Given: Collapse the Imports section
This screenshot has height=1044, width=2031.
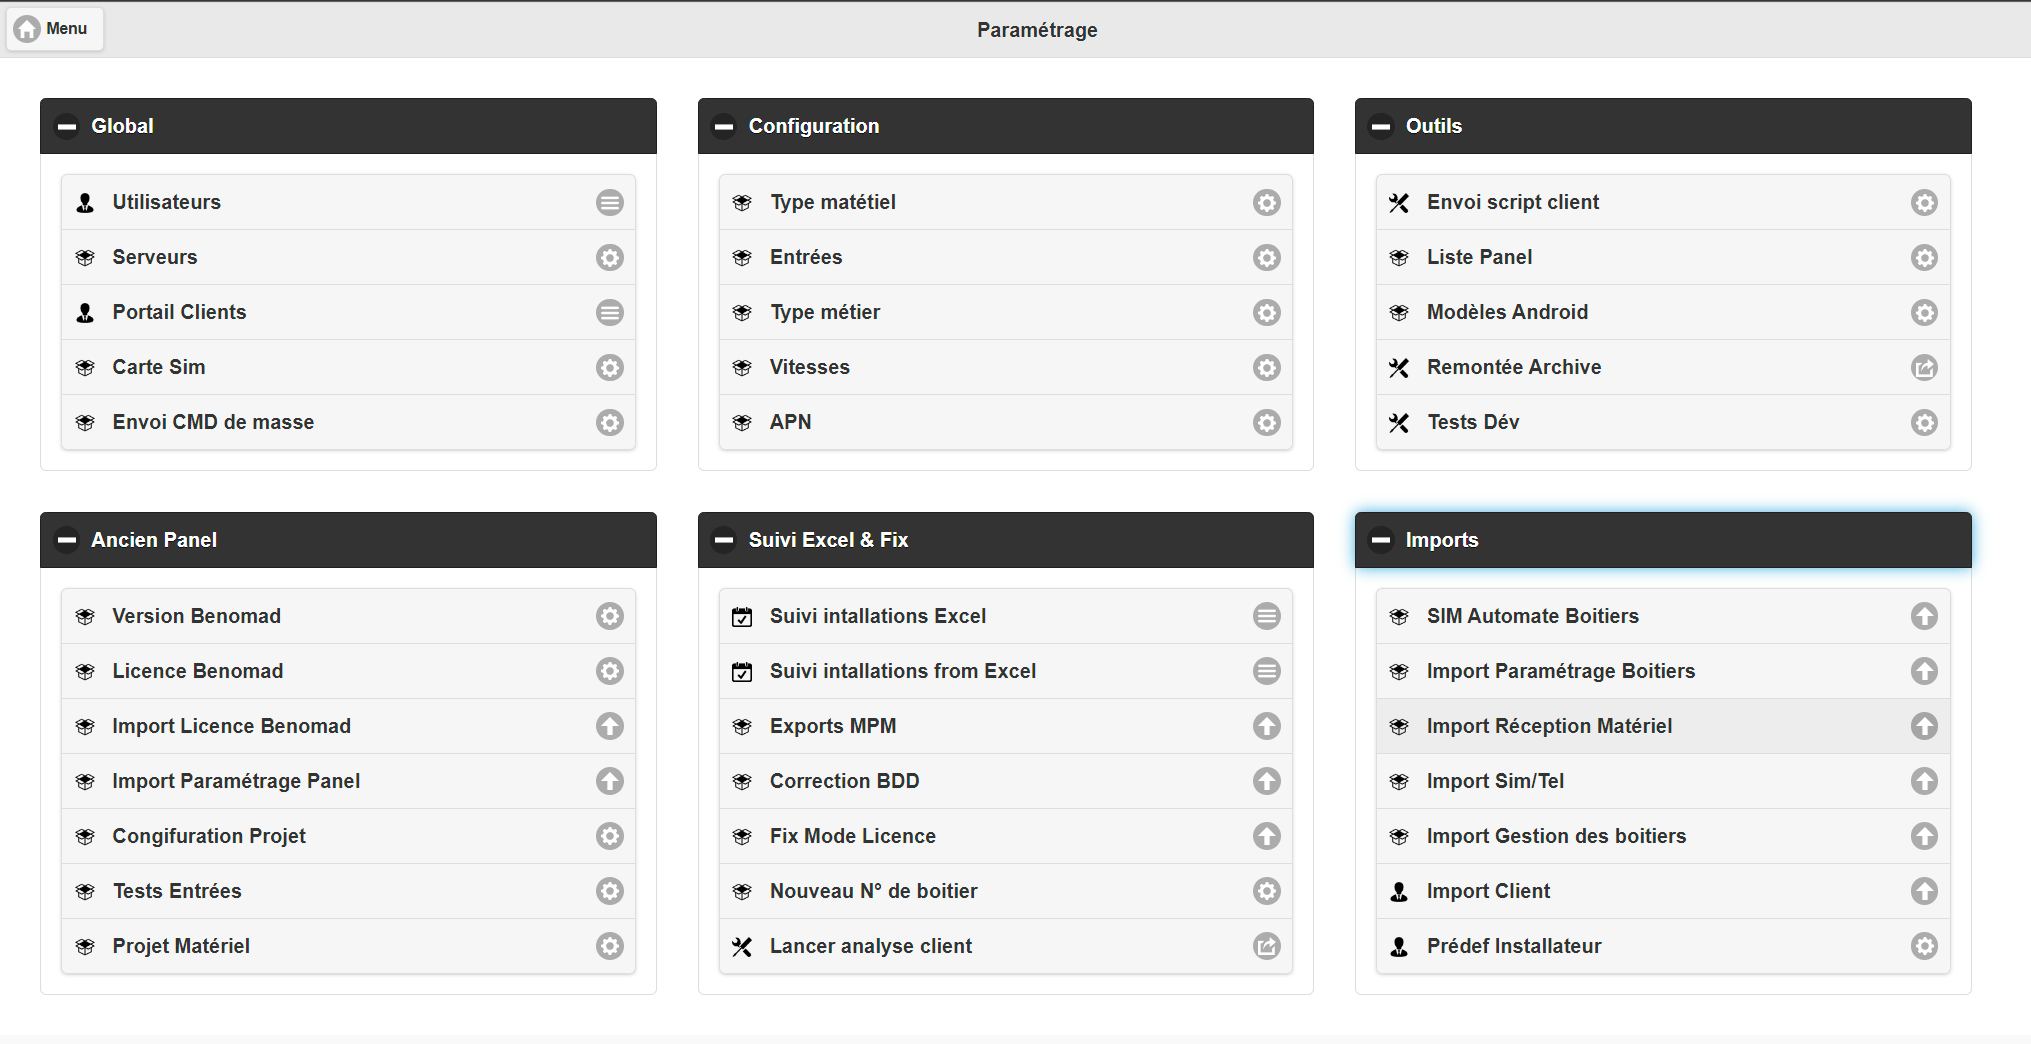Looking at the screenshot, I should pyautogui.click(x=1380, y=541).
